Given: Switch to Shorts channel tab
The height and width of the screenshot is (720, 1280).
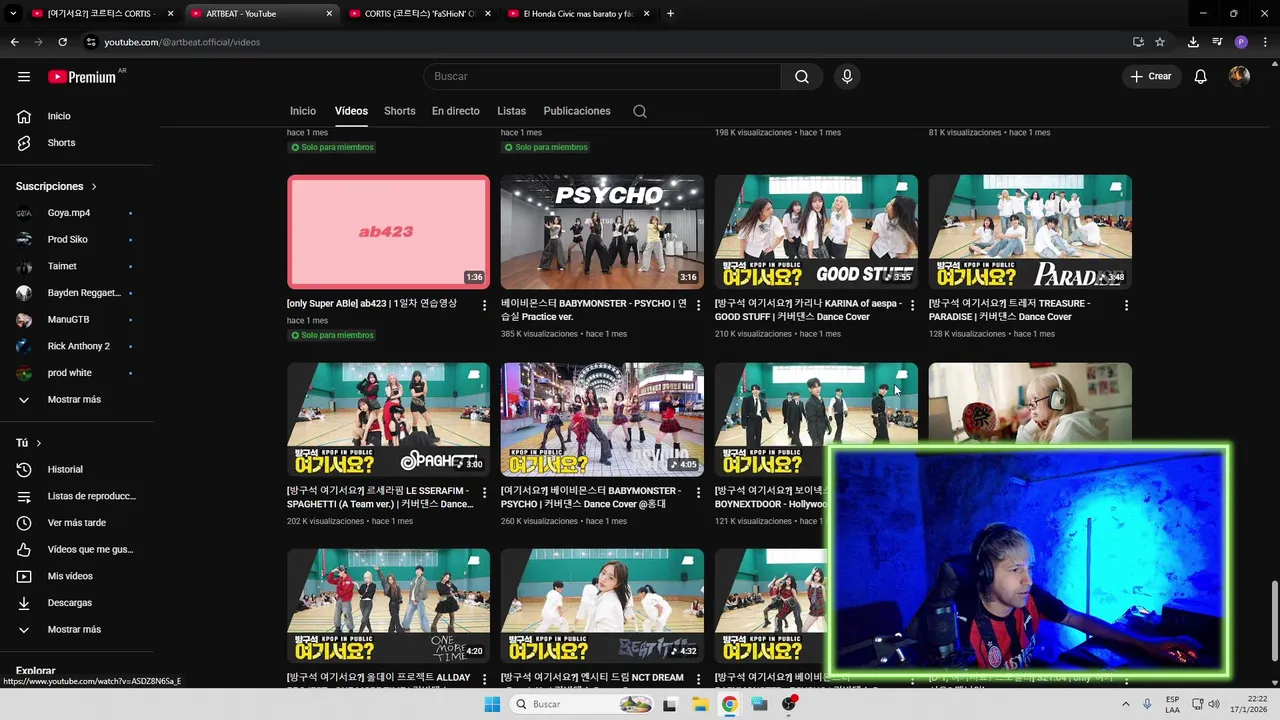Looking at the screenshot, I should pyautogui.click(x=400, y=111).
